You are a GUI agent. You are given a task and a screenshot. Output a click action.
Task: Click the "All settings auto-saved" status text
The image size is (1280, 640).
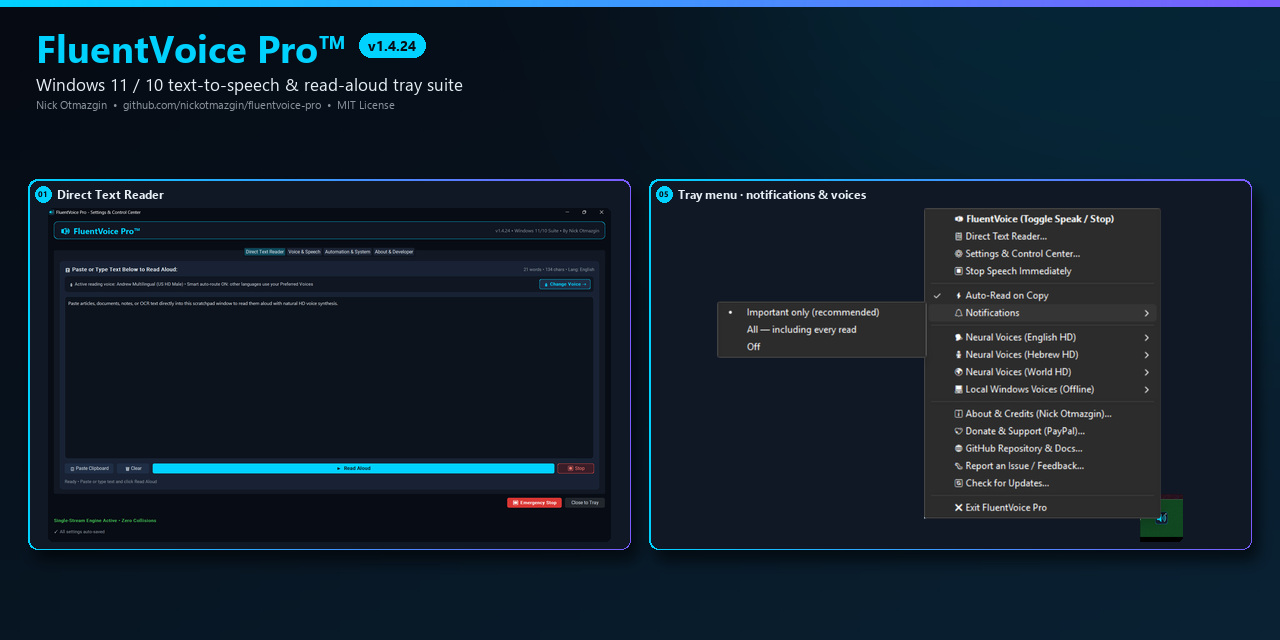[x=79, y=532]
